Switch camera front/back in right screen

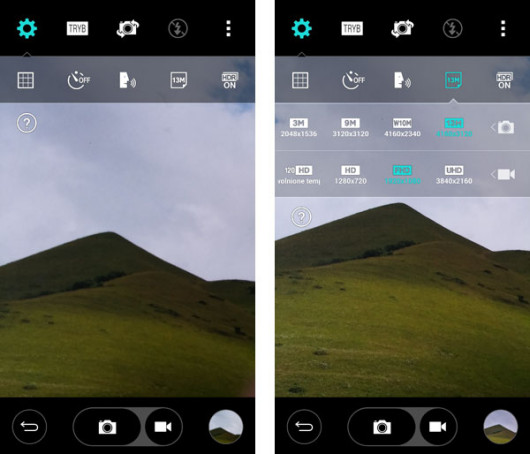click(402, 28)
